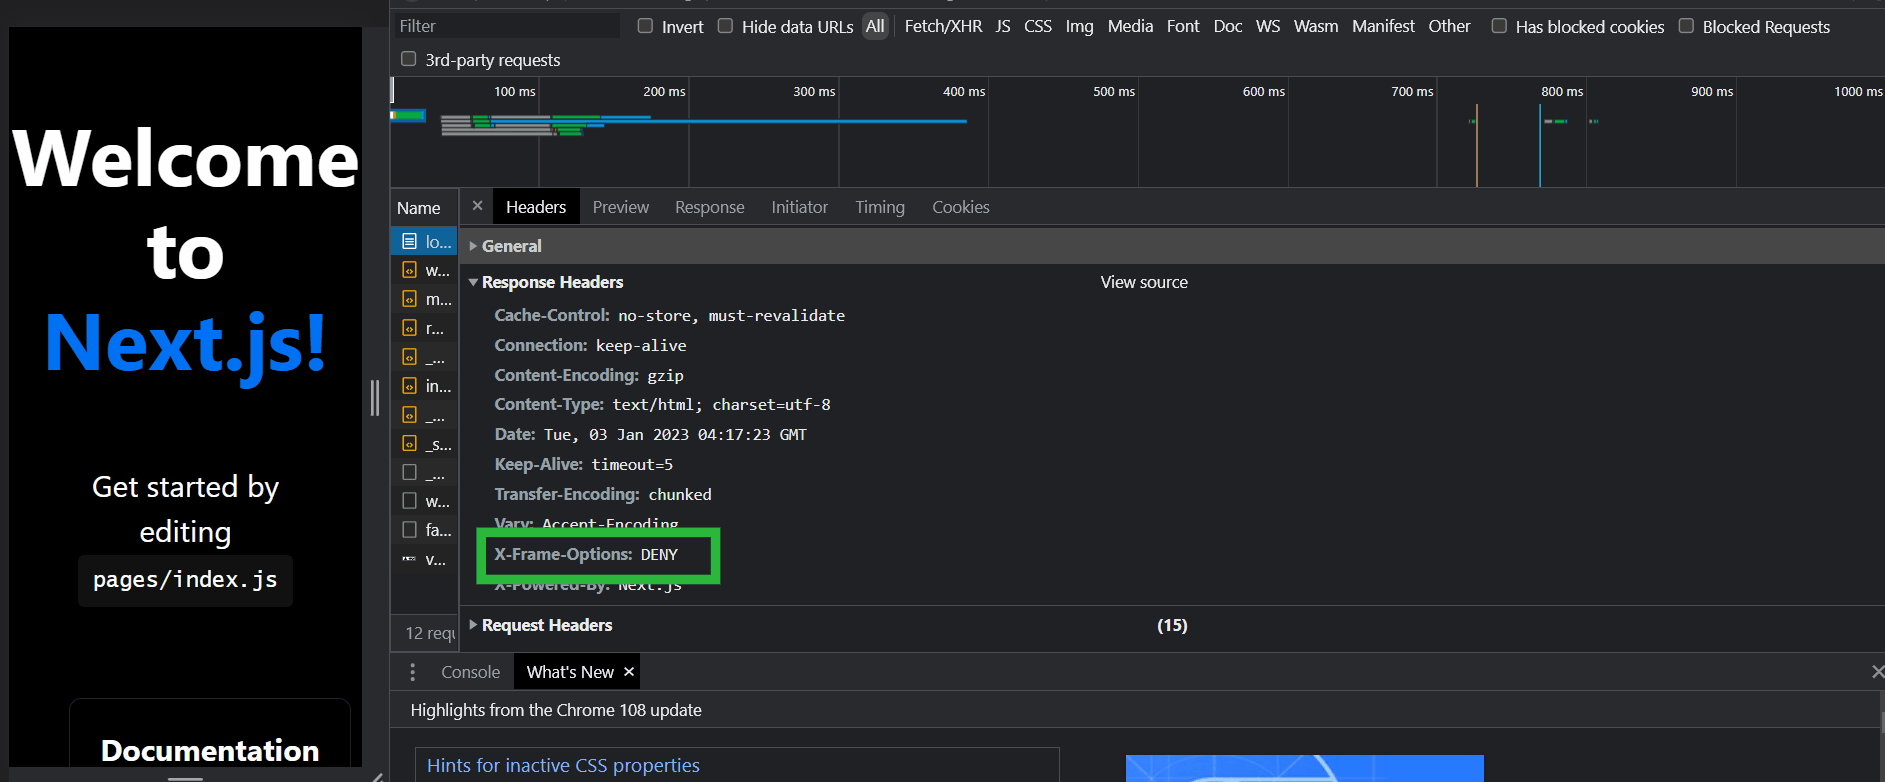The width and height of the screenshot is (1885, 782).
Task: Click View source for response headers
Action: 1144,282
